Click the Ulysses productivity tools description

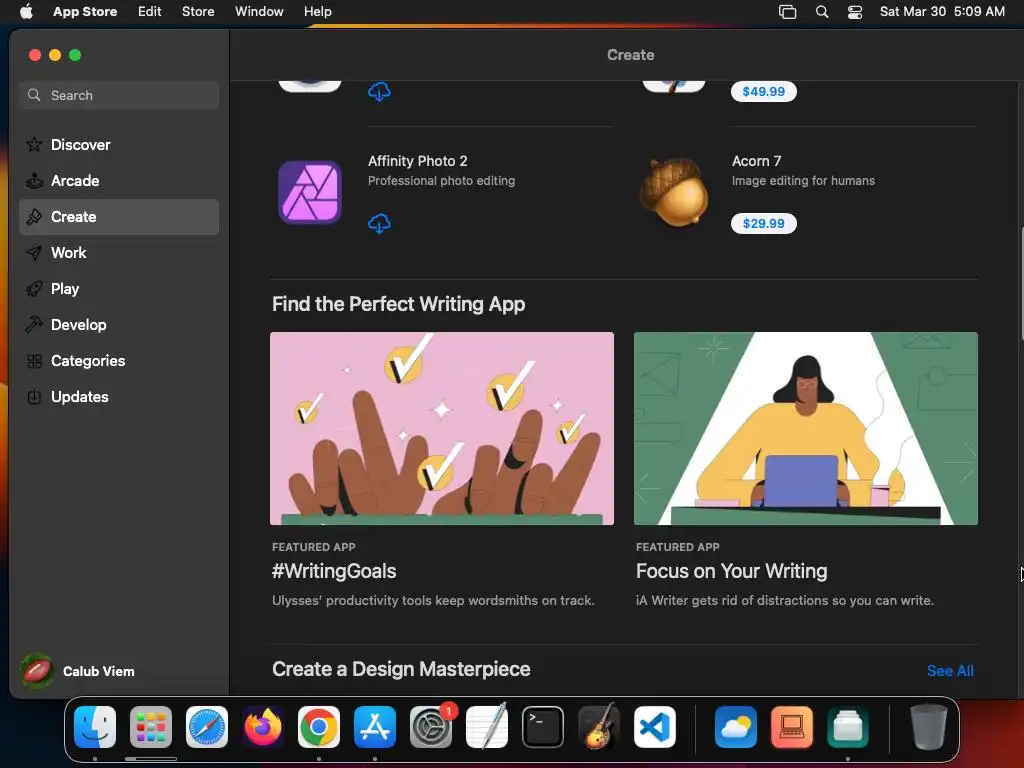433,601
